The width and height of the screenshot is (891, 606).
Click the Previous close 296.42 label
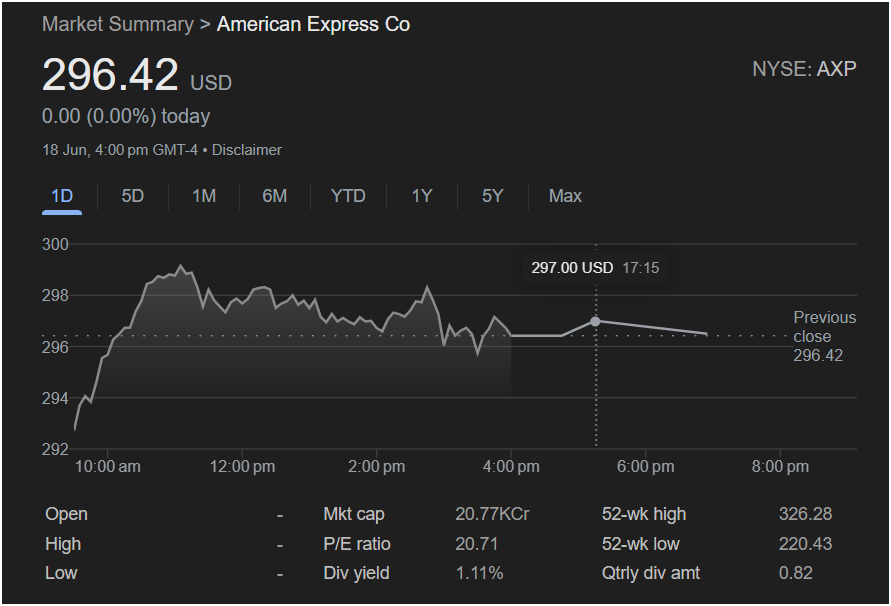click(825, 336)
